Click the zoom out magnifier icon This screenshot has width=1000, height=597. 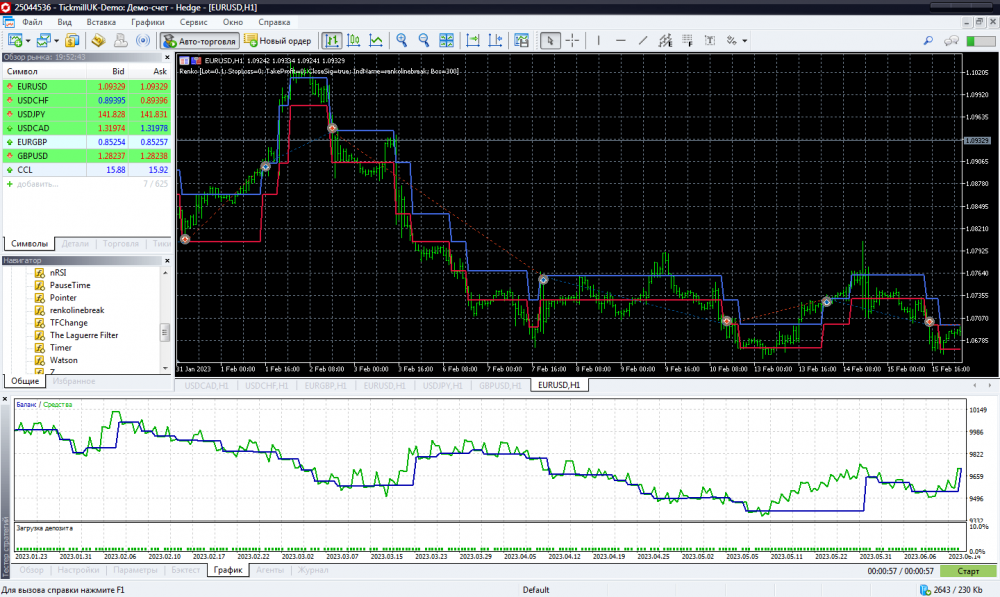pos(423,41)
